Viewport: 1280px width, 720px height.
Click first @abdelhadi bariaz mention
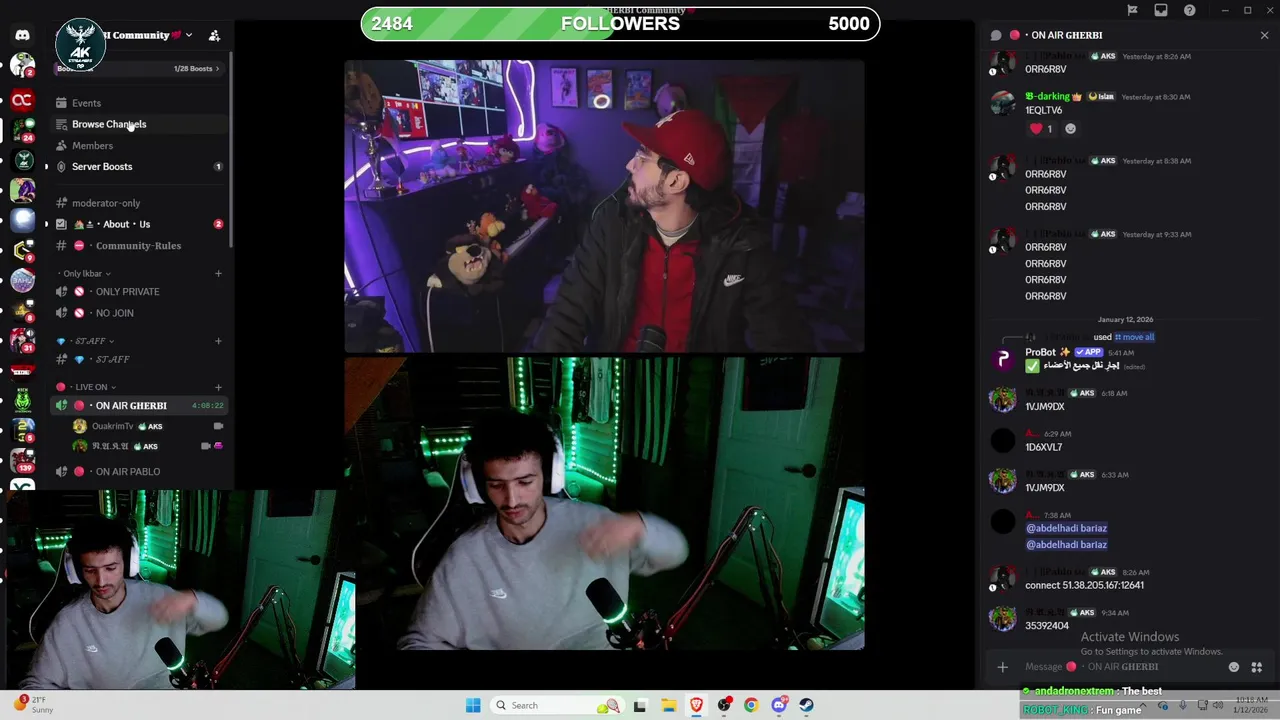point(1066,528)
